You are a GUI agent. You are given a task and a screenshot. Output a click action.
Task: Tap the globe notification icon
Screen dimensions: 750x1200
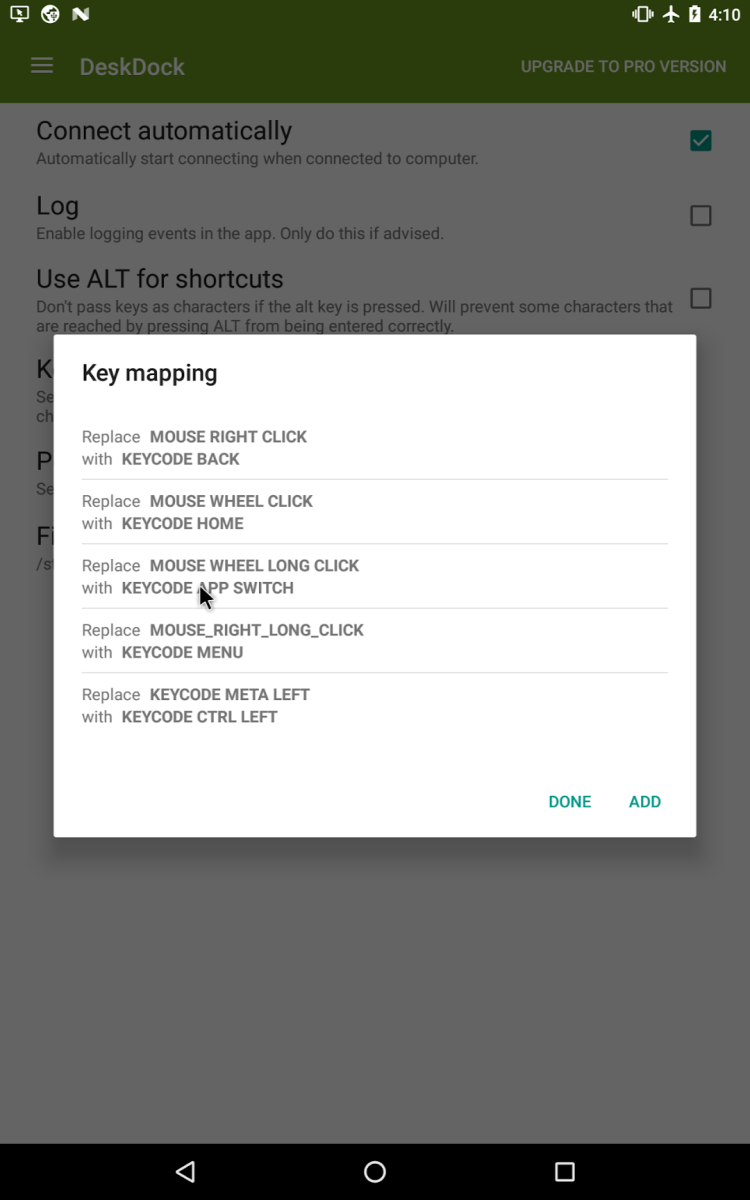pos(50,15)
